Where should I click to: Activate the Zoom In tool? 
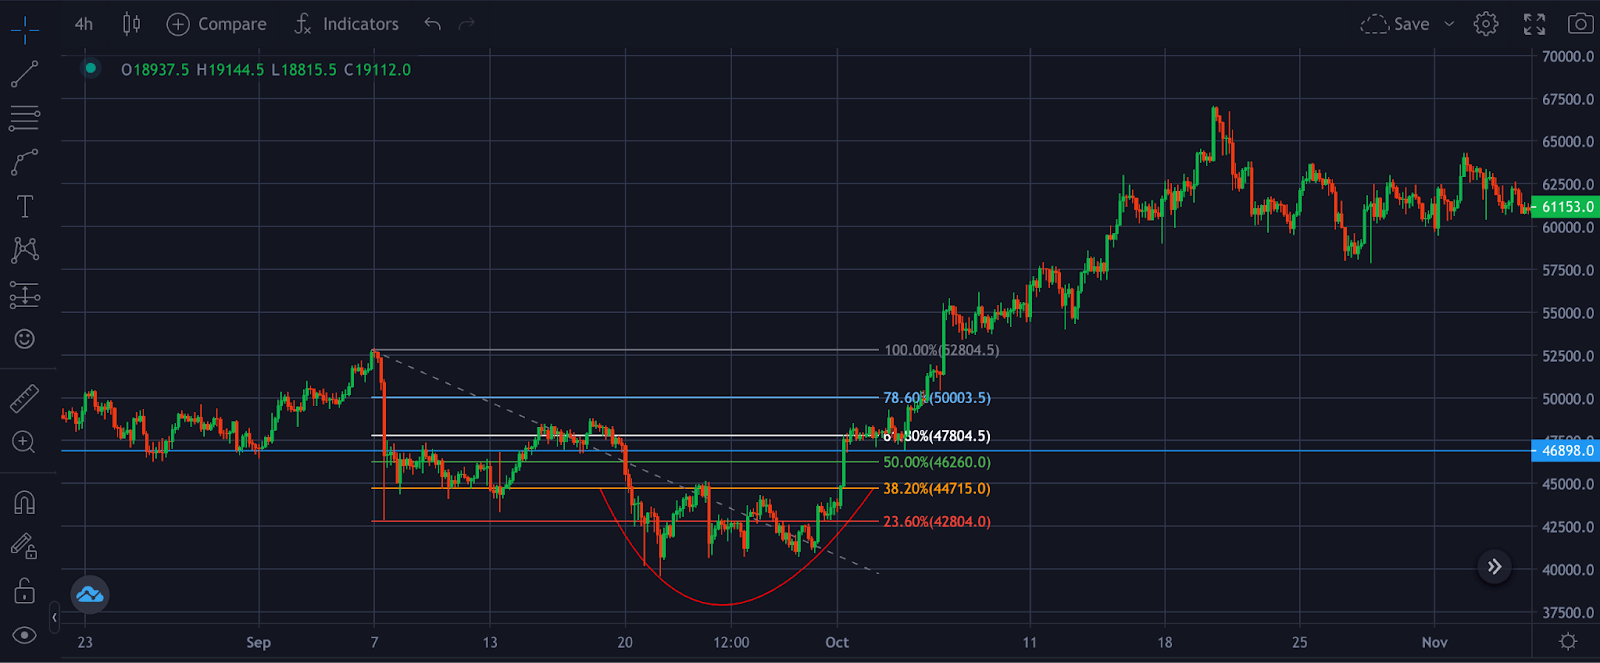click(24, 442)
